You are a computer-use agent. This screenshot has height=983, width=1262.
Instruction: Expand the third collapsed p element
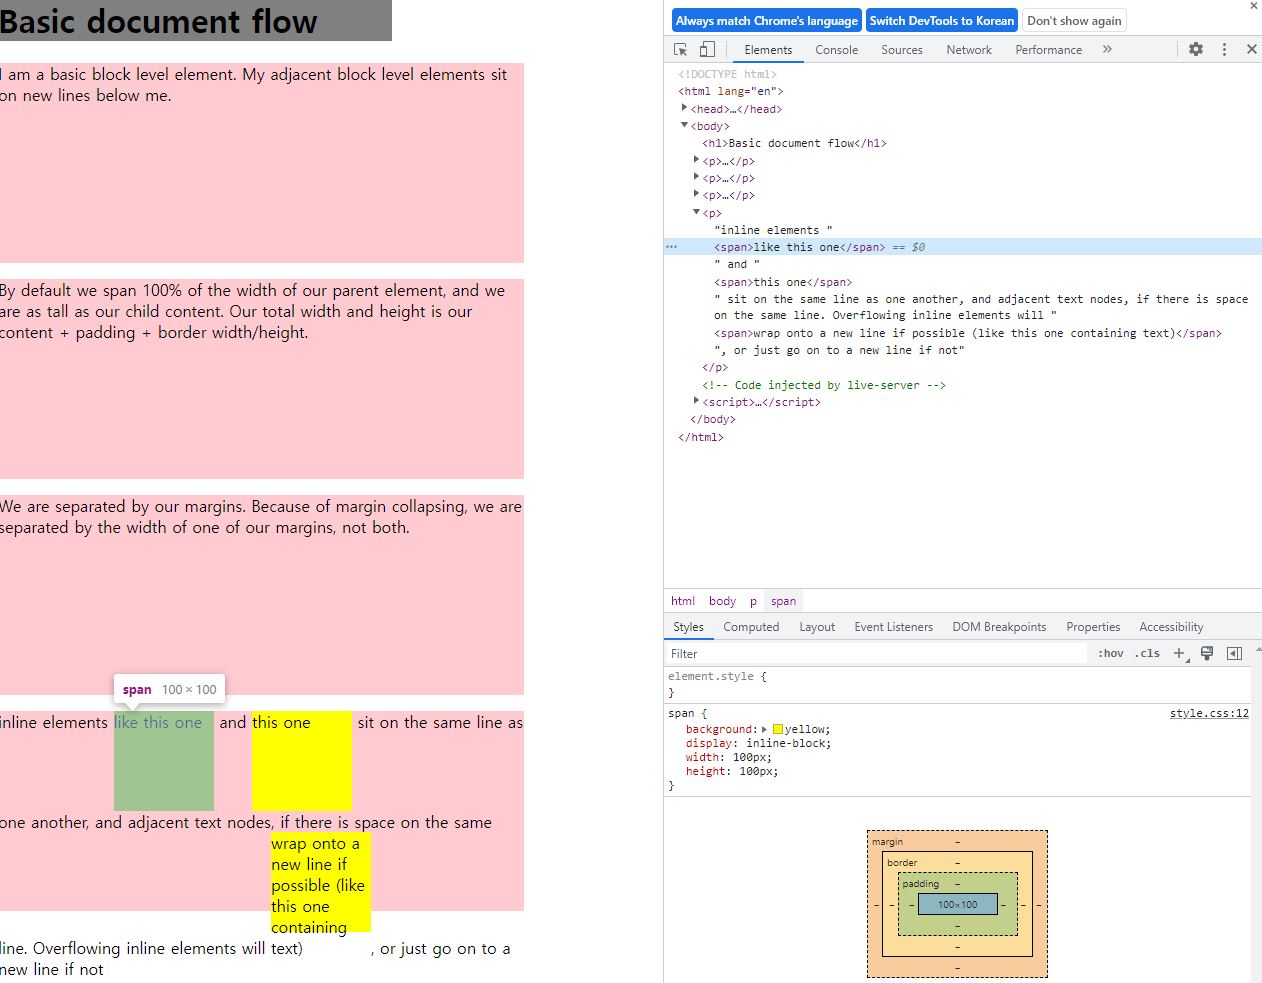[x=697, y=194]
